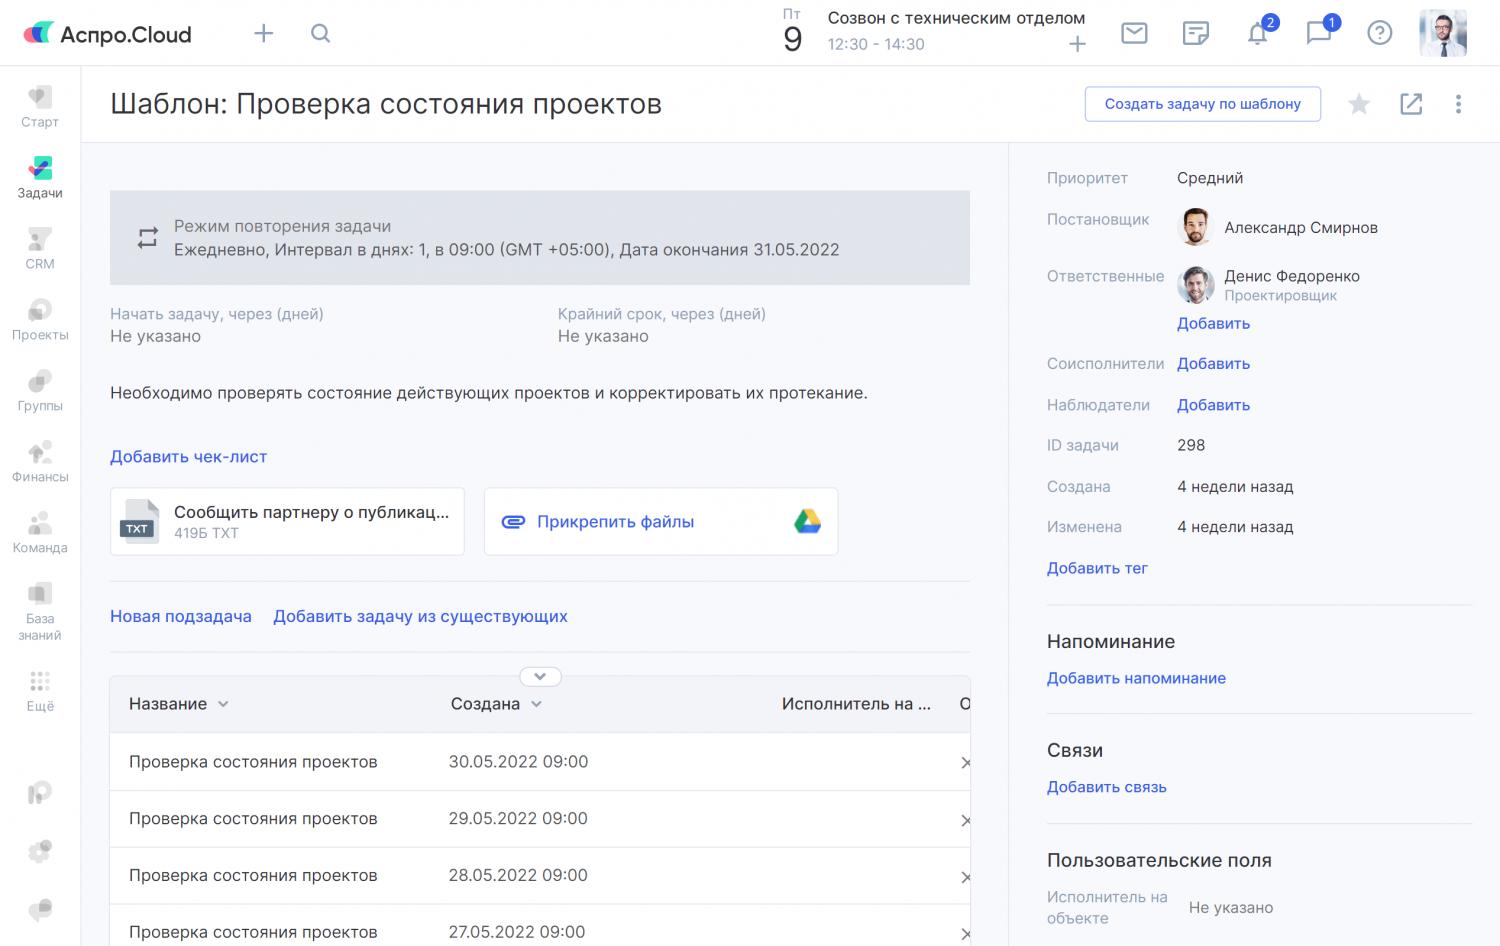Viewport: 1500px width, 946px height.
Task: Remove the 30.05.2022 subtask row
Action: 965,763
